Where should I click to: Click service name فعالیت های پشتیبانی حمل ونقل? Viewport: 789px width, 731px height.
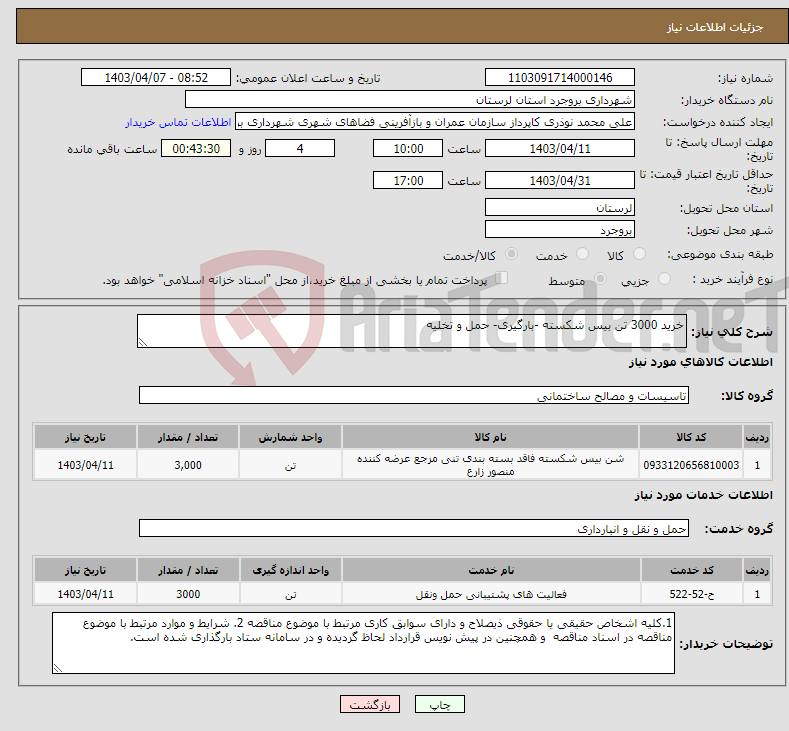(x=491, y=594)
